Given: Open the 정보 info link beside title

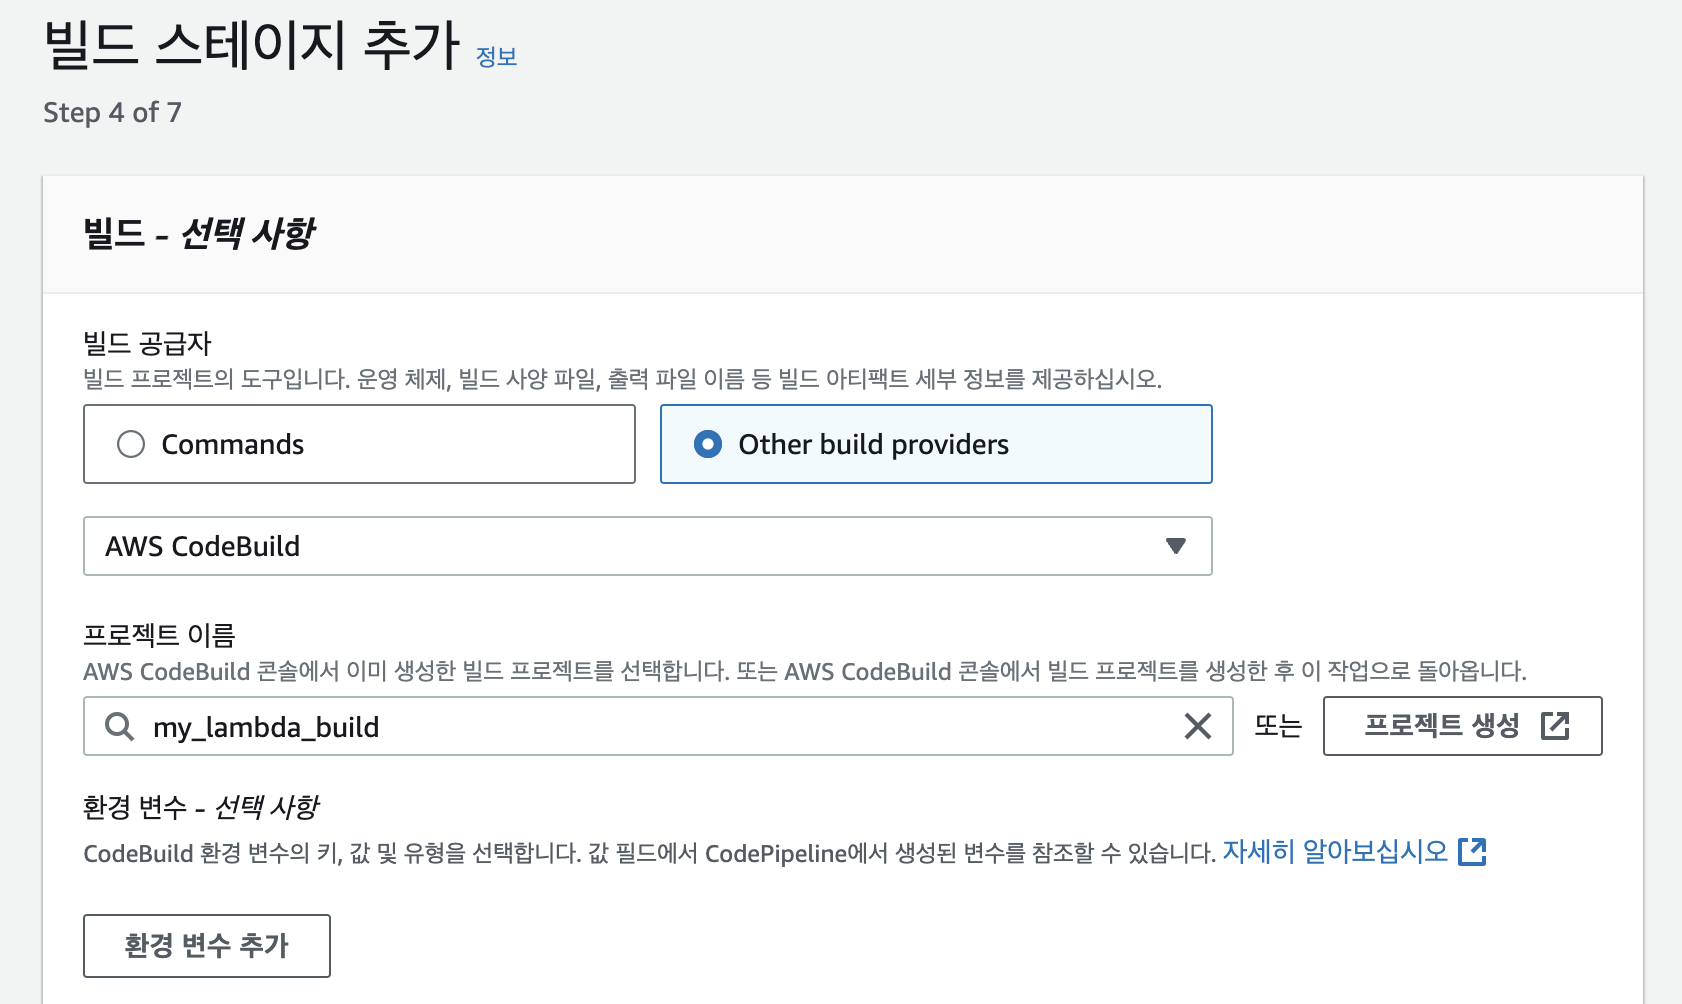Looking at the screenshot, I should point(496,57).
